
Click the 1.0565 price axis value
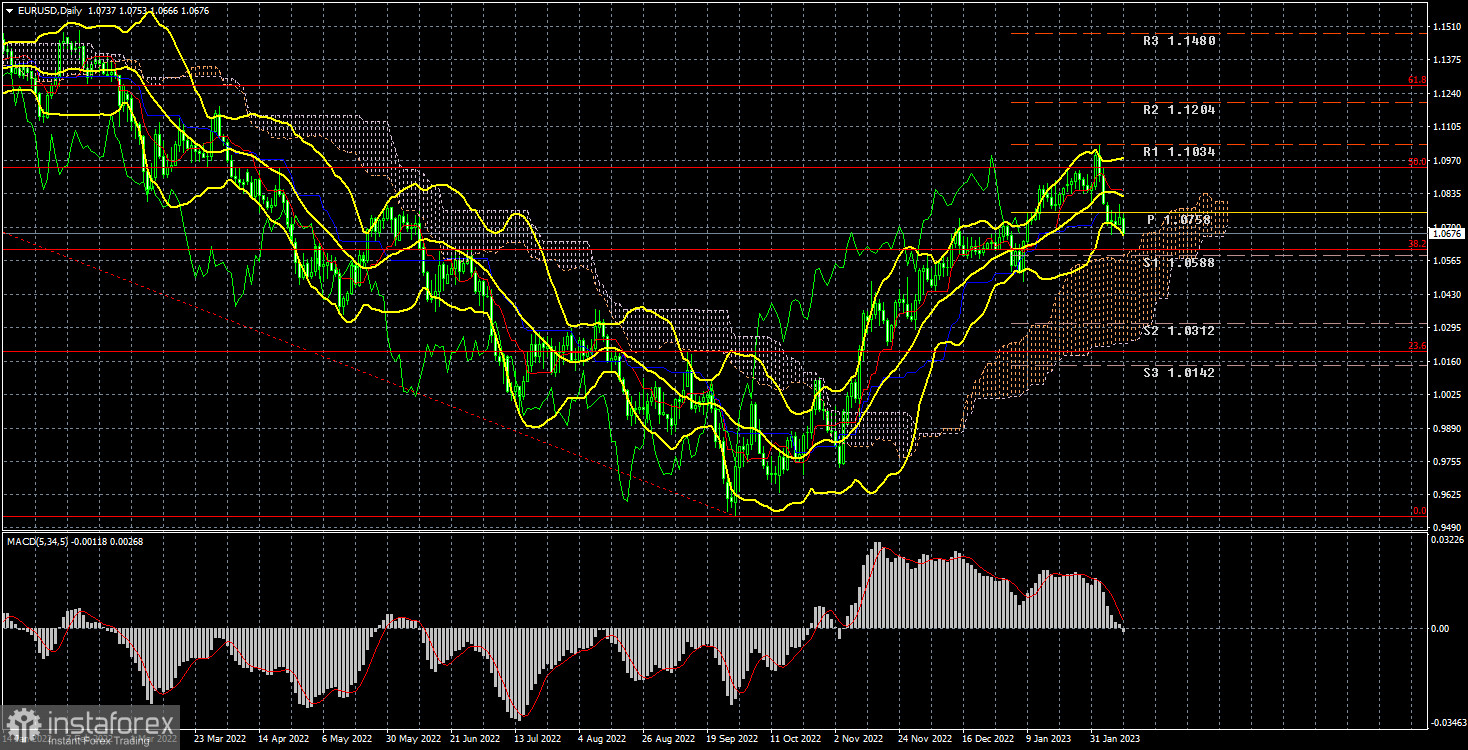point(1446,261)
